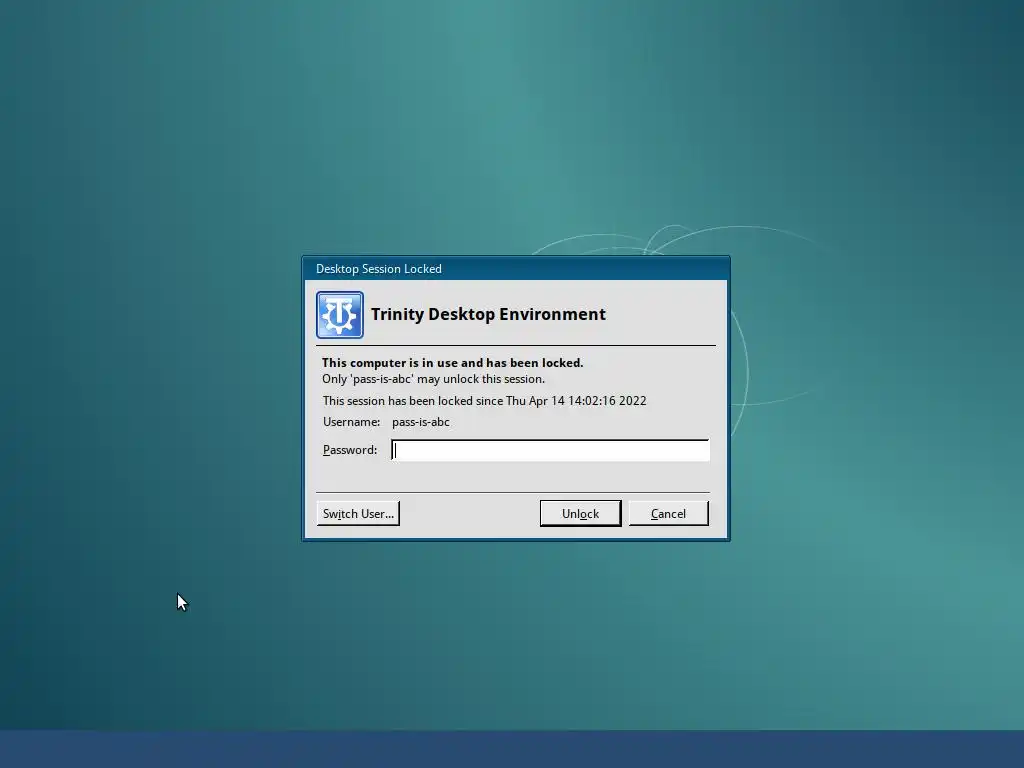Open the Switch User... option

coord(358,513)
